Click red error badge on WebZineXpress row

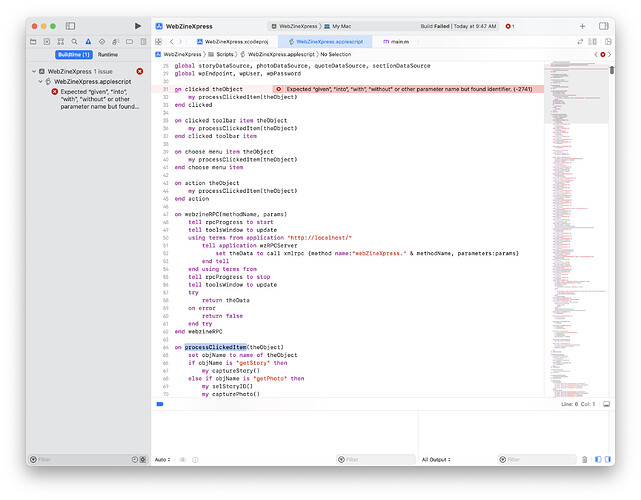[140, 72]
